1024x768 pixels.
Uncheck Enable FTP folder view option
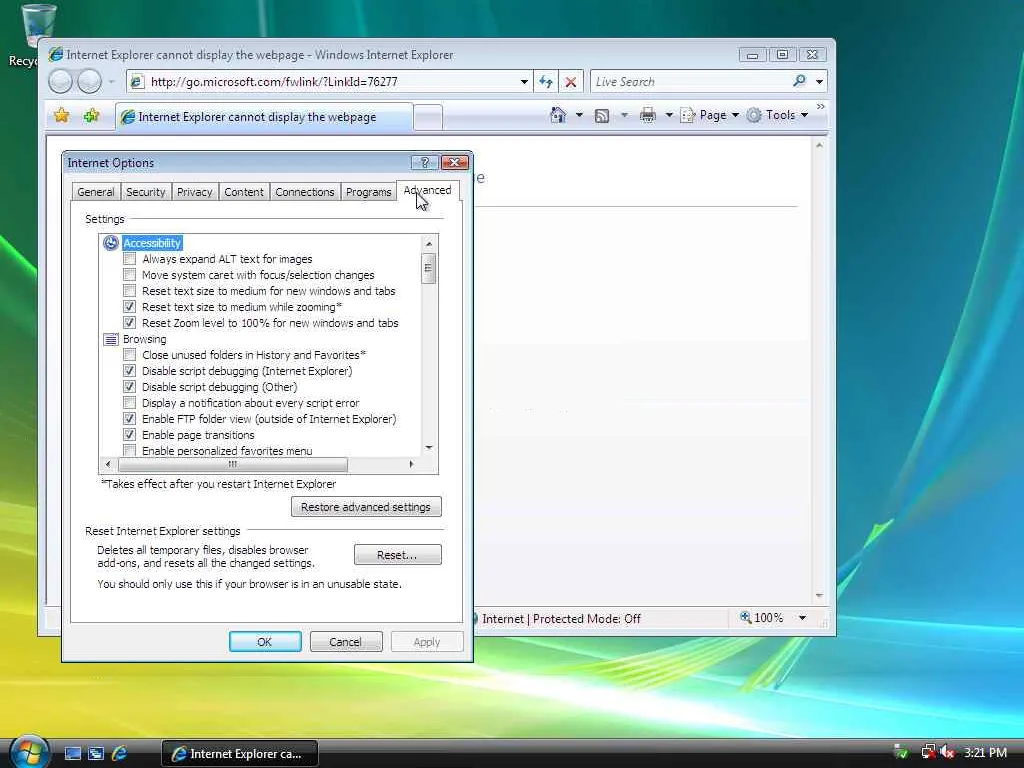pos(129,419)
